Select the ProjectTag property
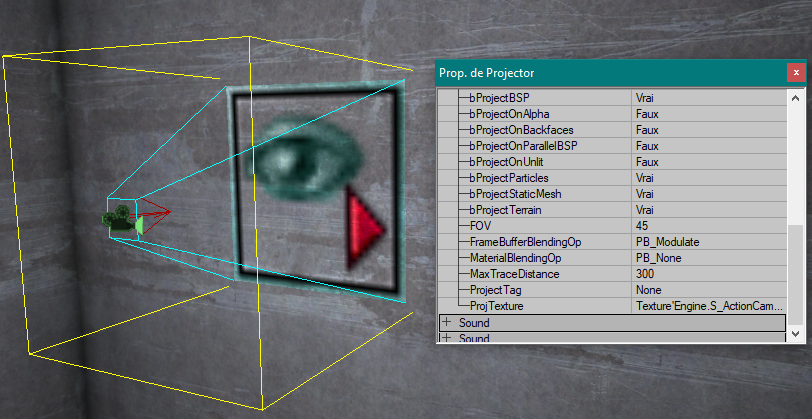Viewport: 812px width, 419px height. click(495, 290)
